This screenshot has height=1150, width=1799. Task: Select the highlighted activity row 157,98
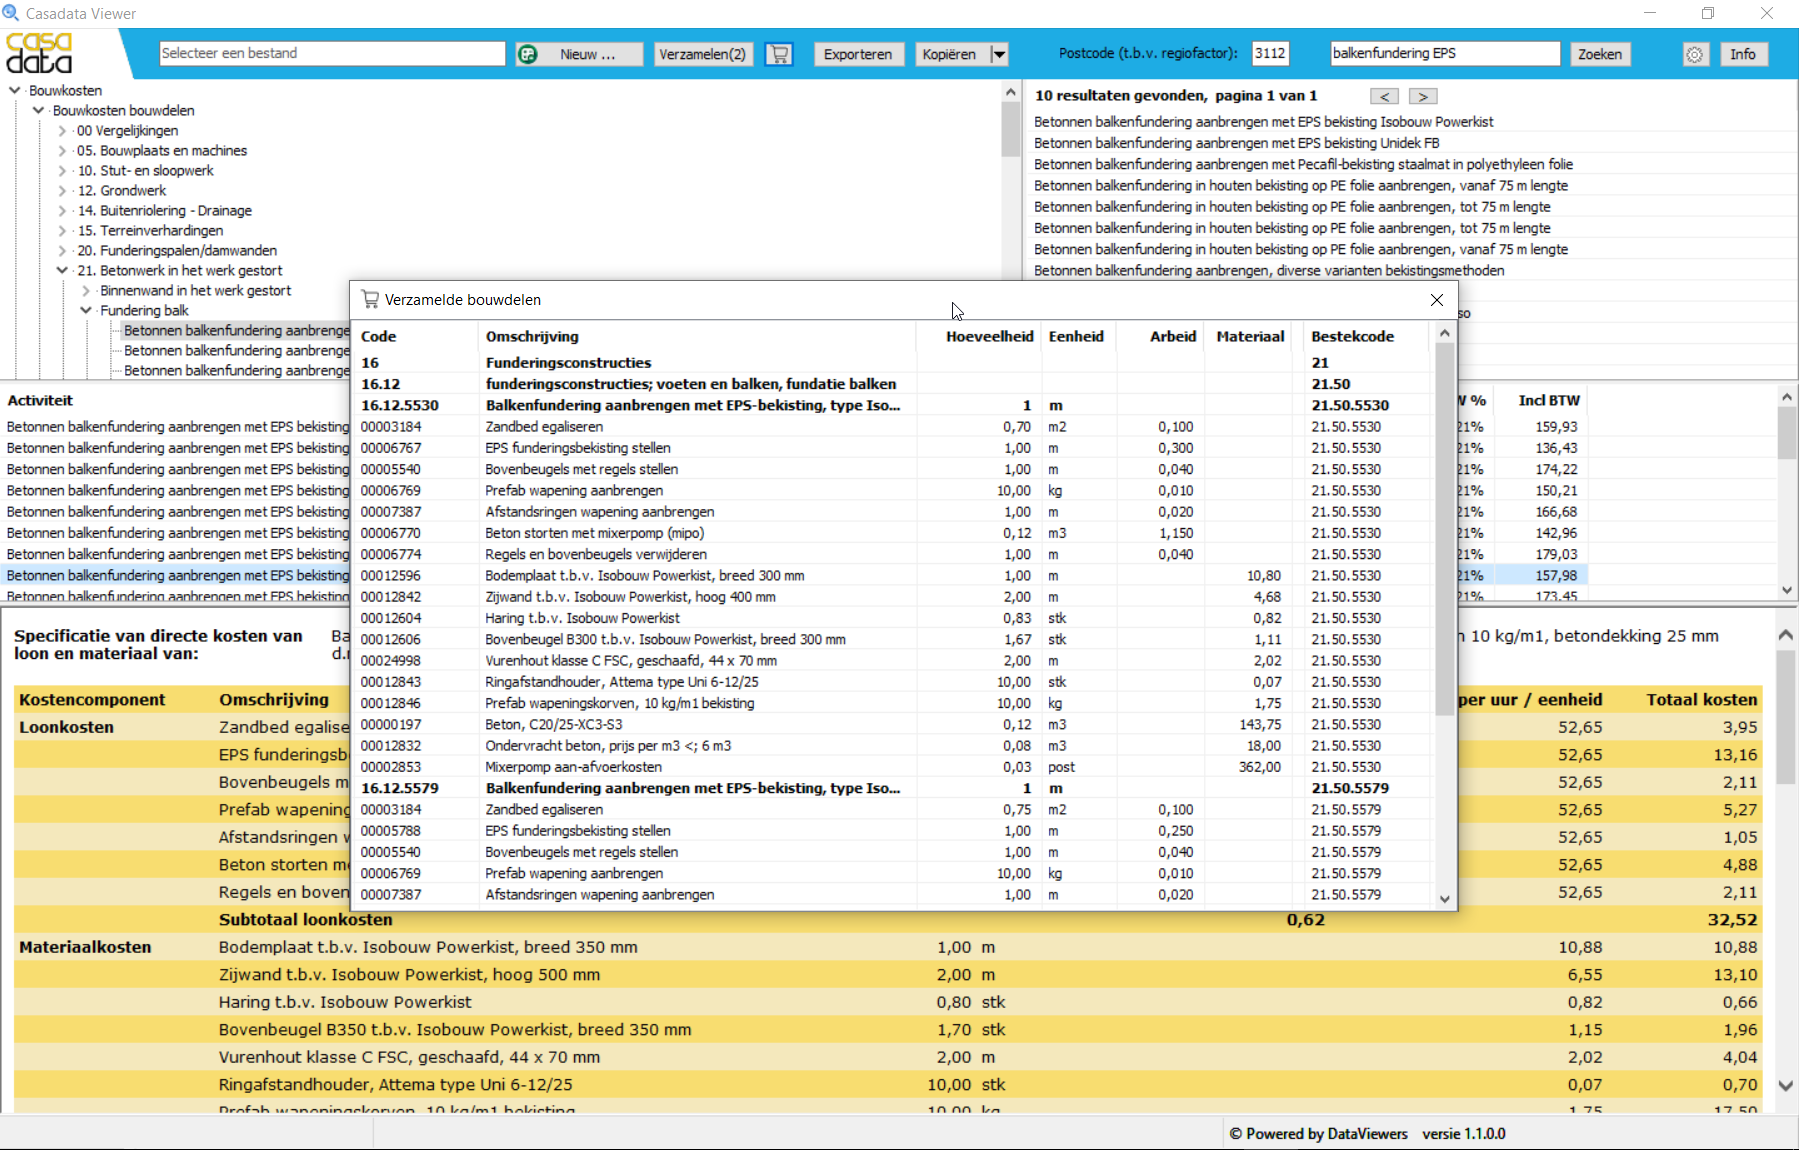[x=1557, y=575]
